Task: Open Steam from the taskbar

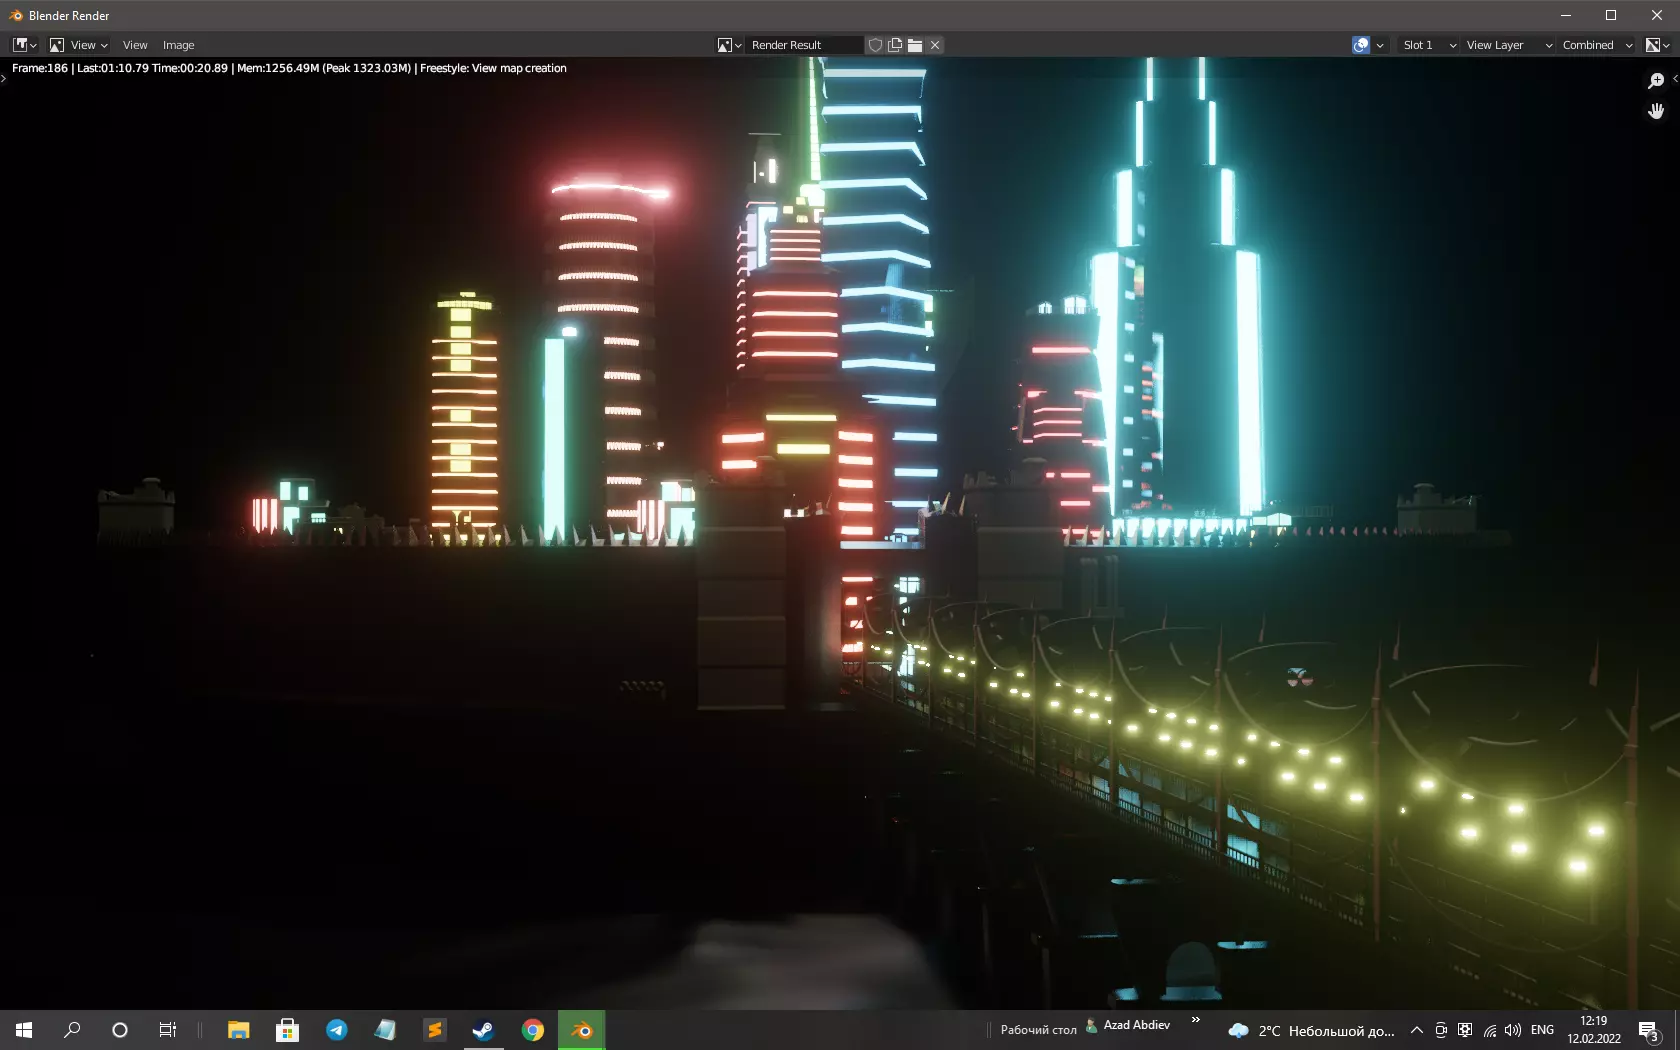Action: pos(483,1030)
